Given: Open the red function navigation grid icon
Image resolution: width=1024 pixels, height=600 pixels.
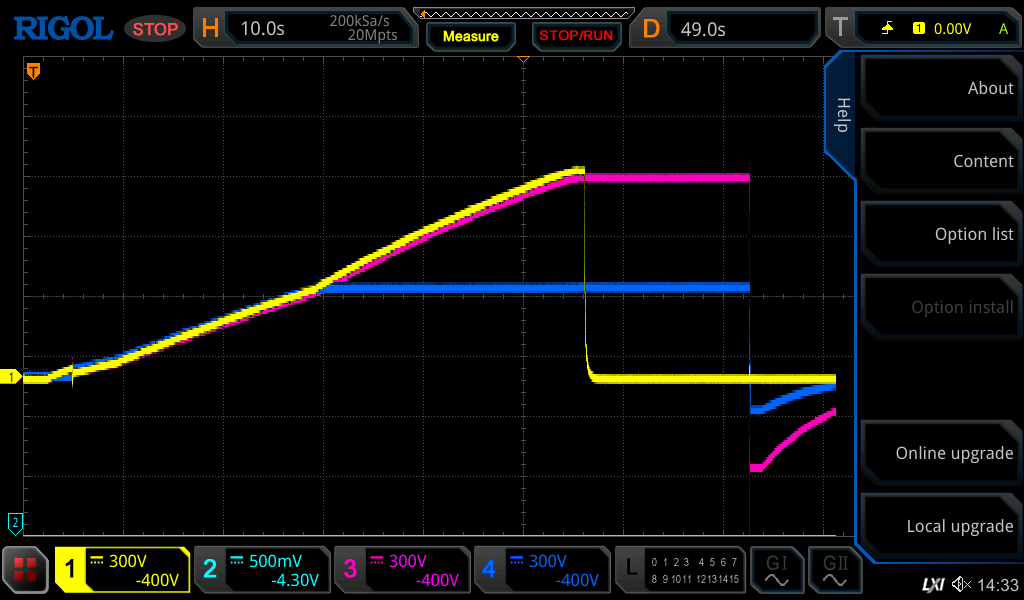Looking at the screenshot, I should pyautogui.click(x=26, y=570).
